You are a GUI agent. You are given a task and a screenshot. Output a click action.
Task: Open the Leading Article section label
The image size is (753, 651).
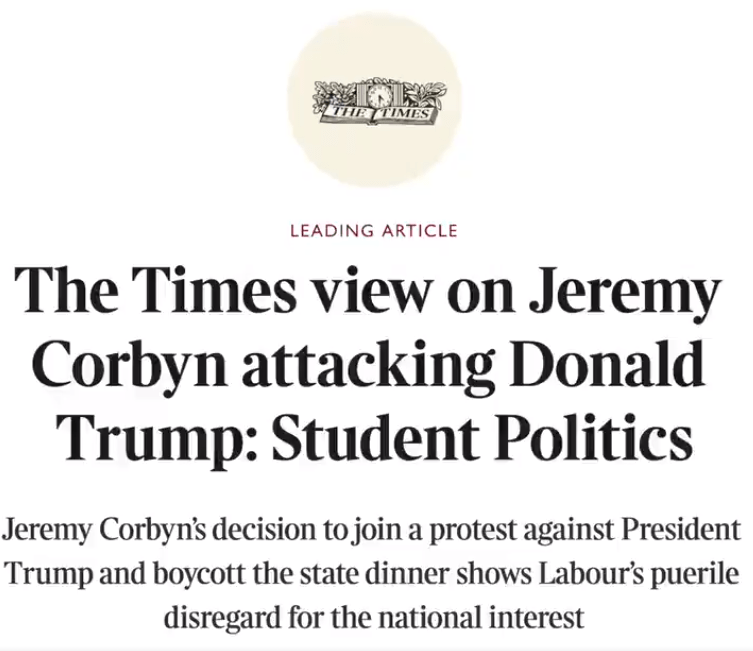[373, 231]
